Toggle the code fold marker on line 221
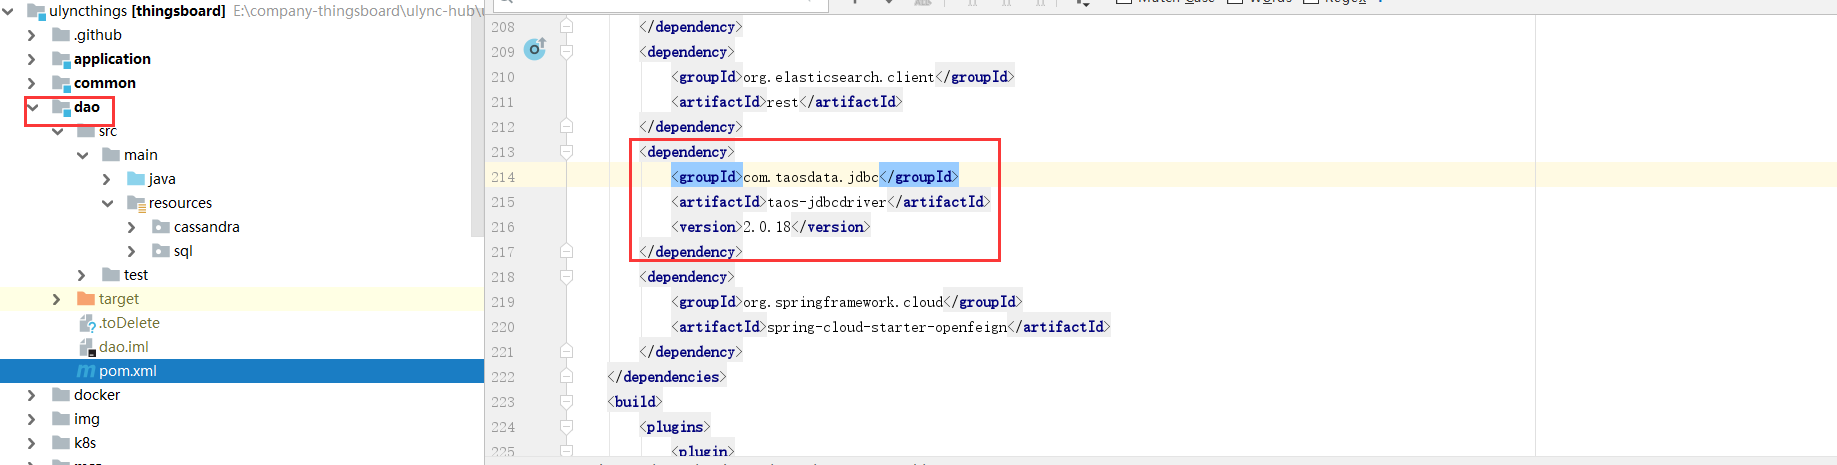Image resolution: width=1837 pixels, height=465 pixels. (x=567, y=351)
